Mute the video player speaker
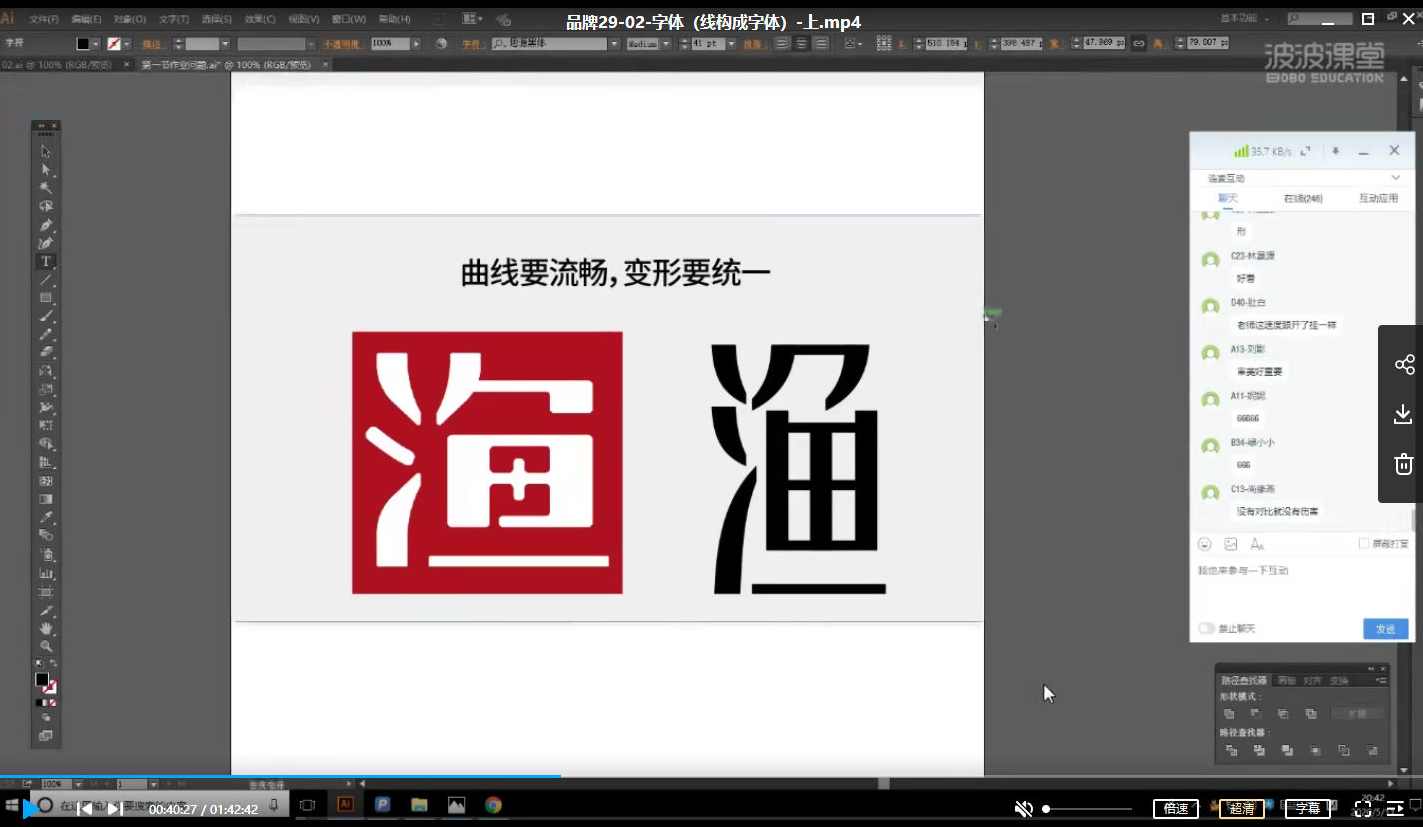1423x827 pixels. 1023,808
